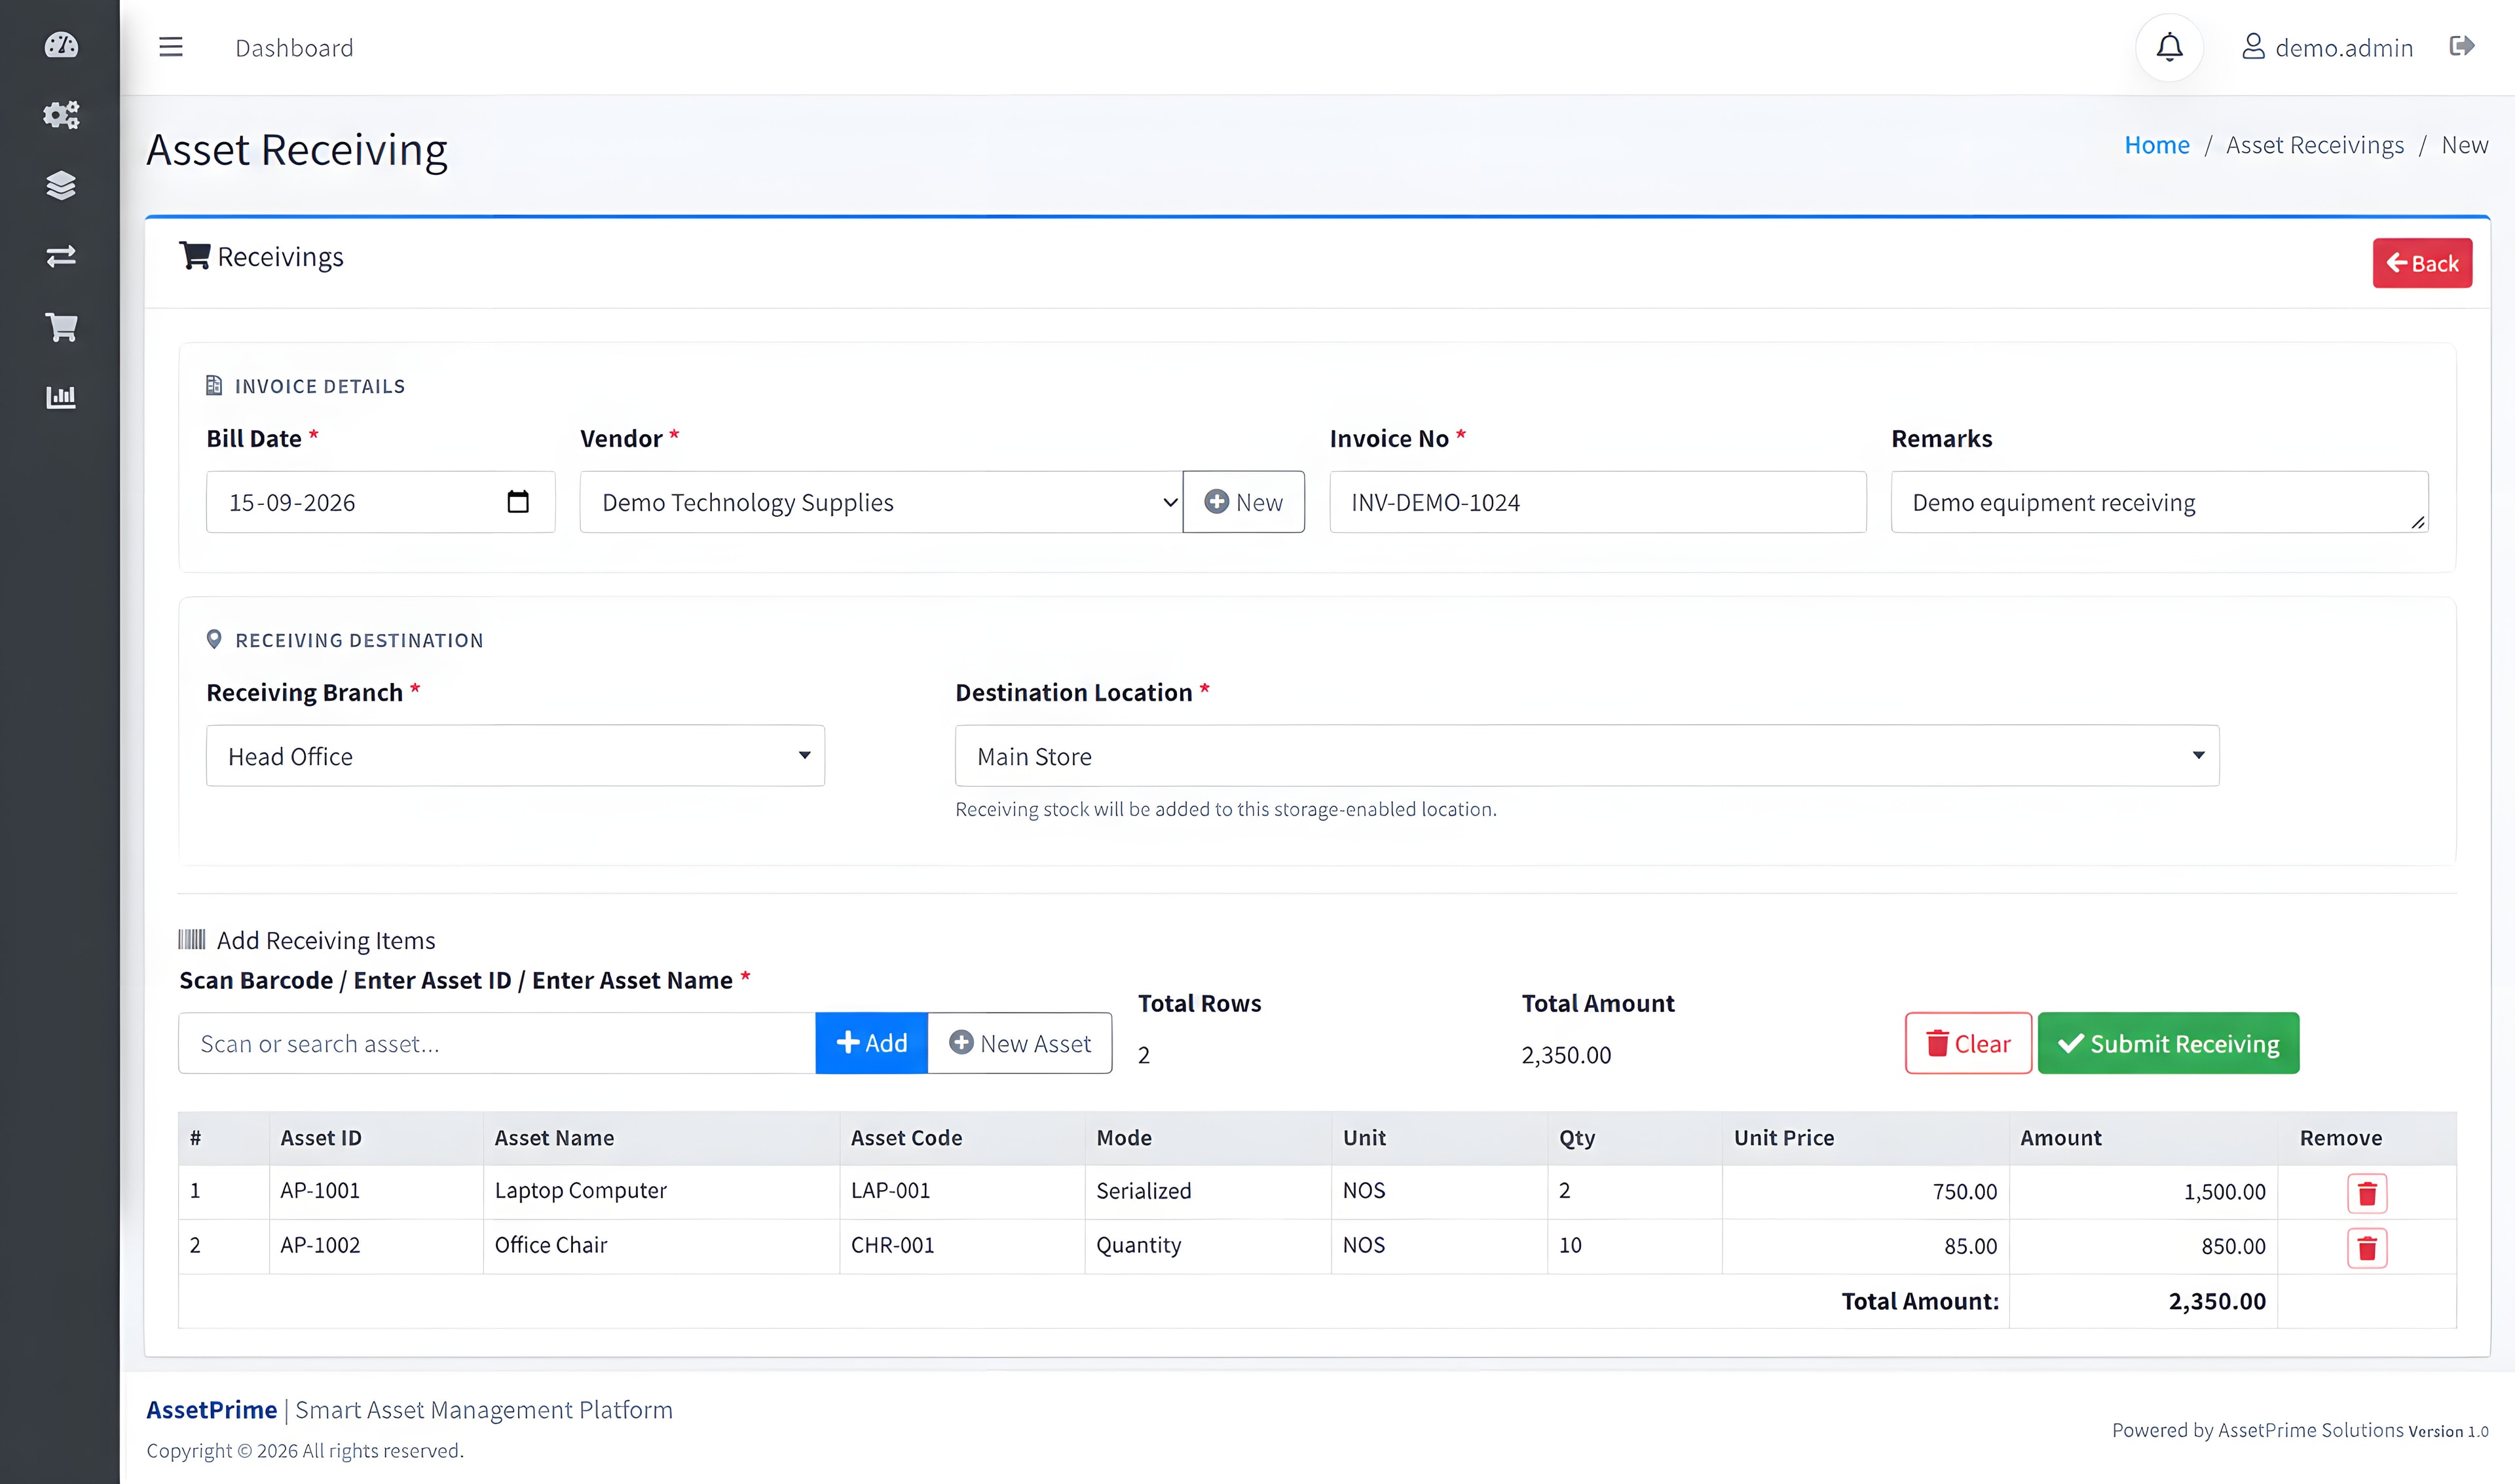This screenshot has height=1484, width=2515.
Task: Open the layers stack sidebar icon
Action: (x=61, y=186)
